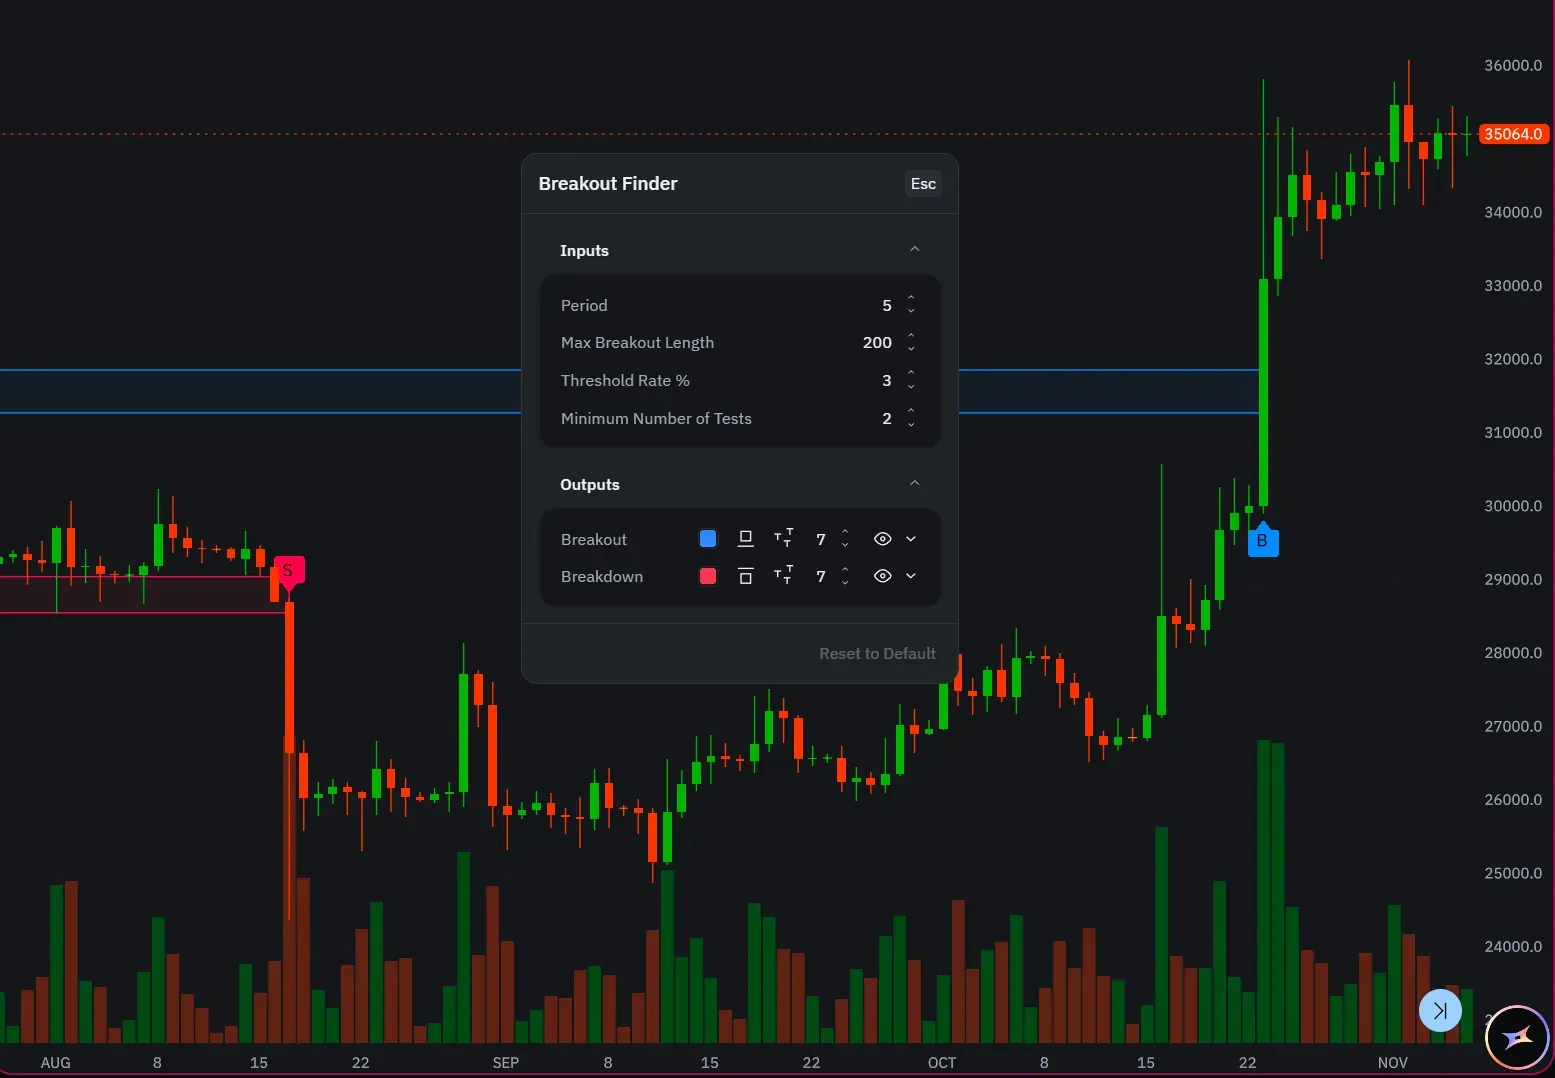Image resolution: width=1555 pixels, height=1078 pixels.
Task: Click the Threshold Rate % value field
Action: (886, 381)
